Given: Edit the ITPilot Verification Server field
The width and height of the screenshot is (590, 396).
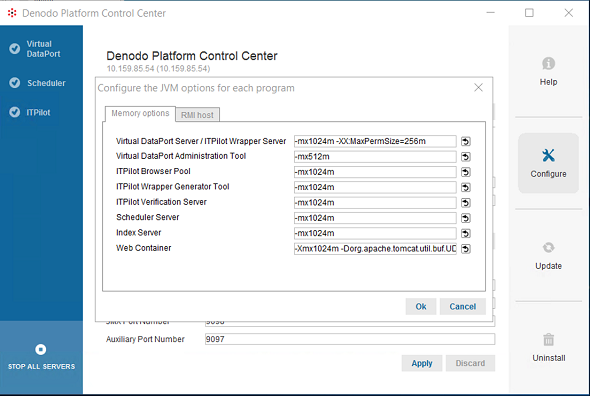Looking at the screenshot, I should click(x=375, y=203).
